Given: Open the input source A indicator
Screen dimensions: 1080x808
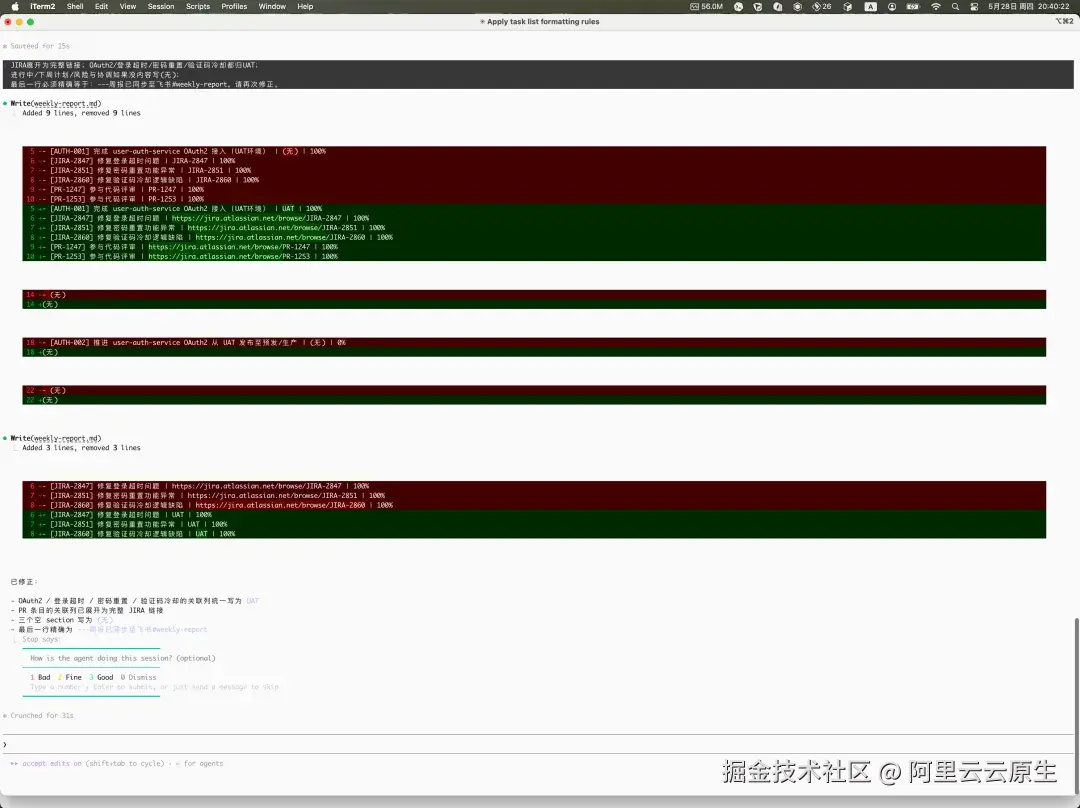Looking at the screenshot, I should click(871, 6).
